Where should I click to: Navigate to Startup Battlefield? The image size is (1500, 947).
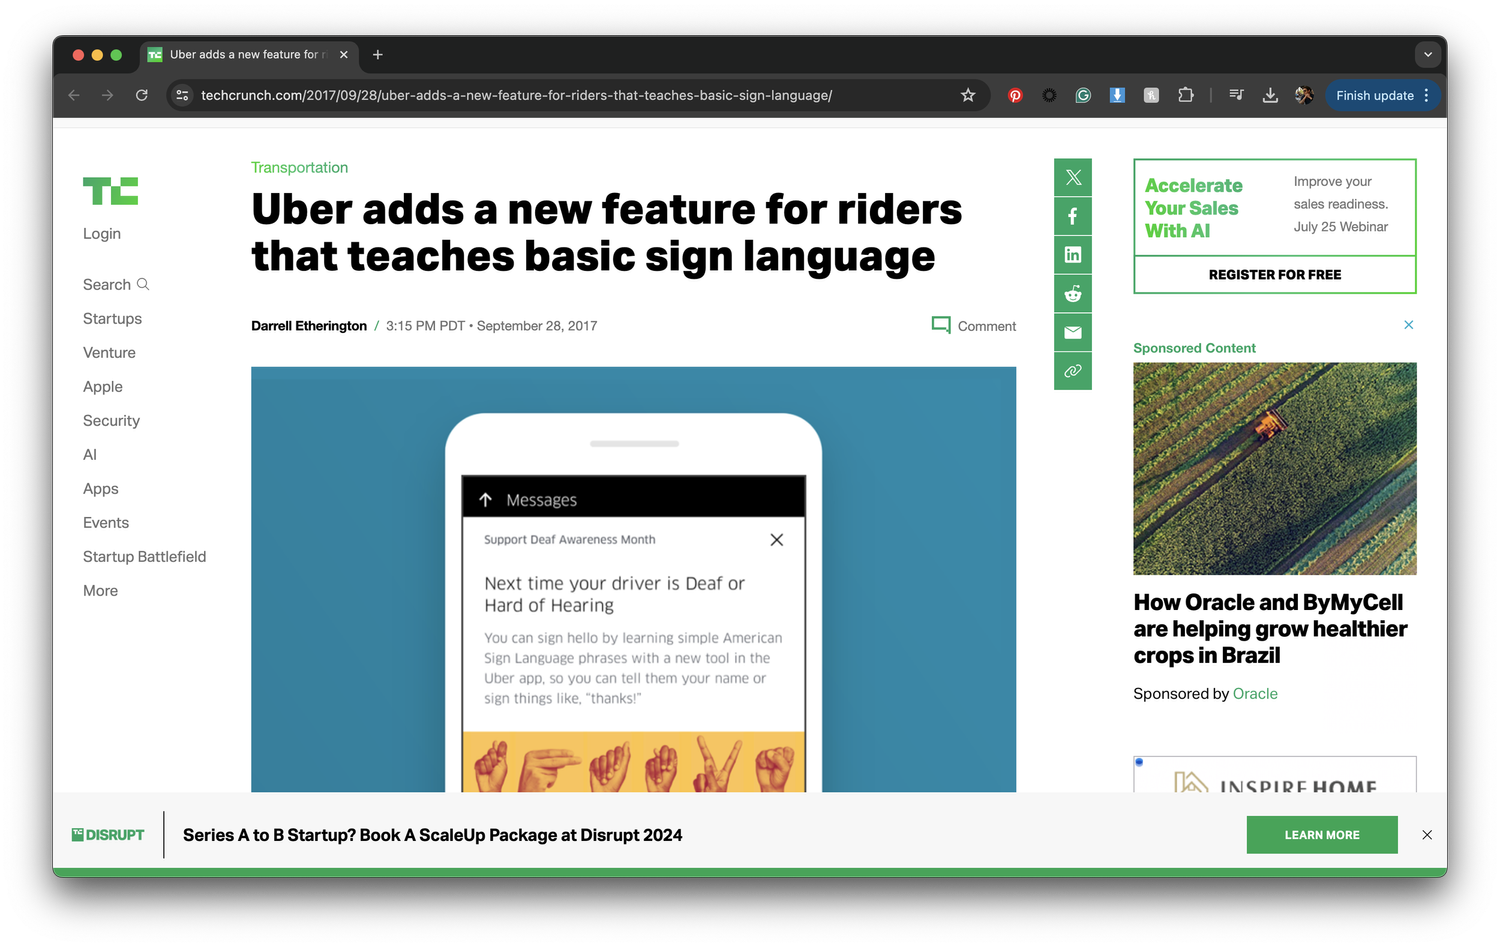[x=144, y=557]
